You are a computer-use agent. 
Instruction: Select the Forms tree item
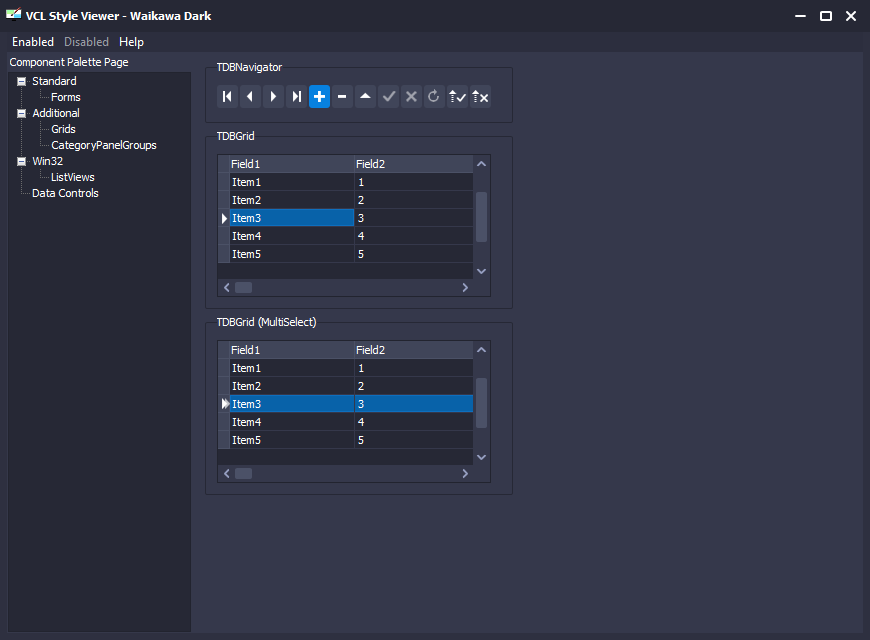coord(65,97)
